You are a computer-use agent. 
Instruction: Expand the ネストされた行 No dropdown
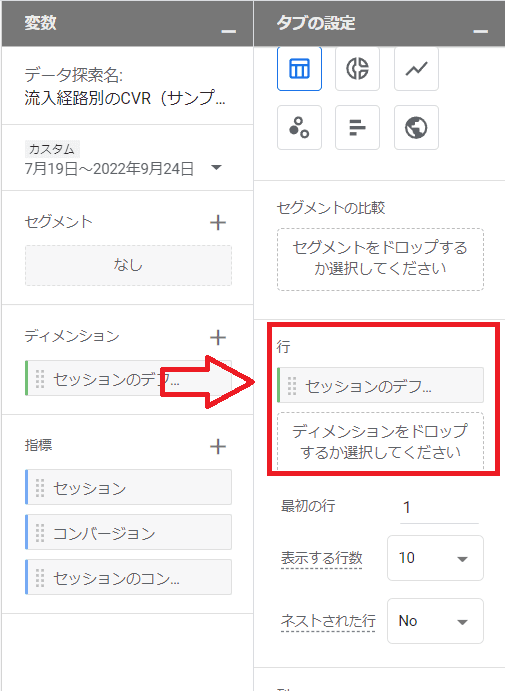435,621
